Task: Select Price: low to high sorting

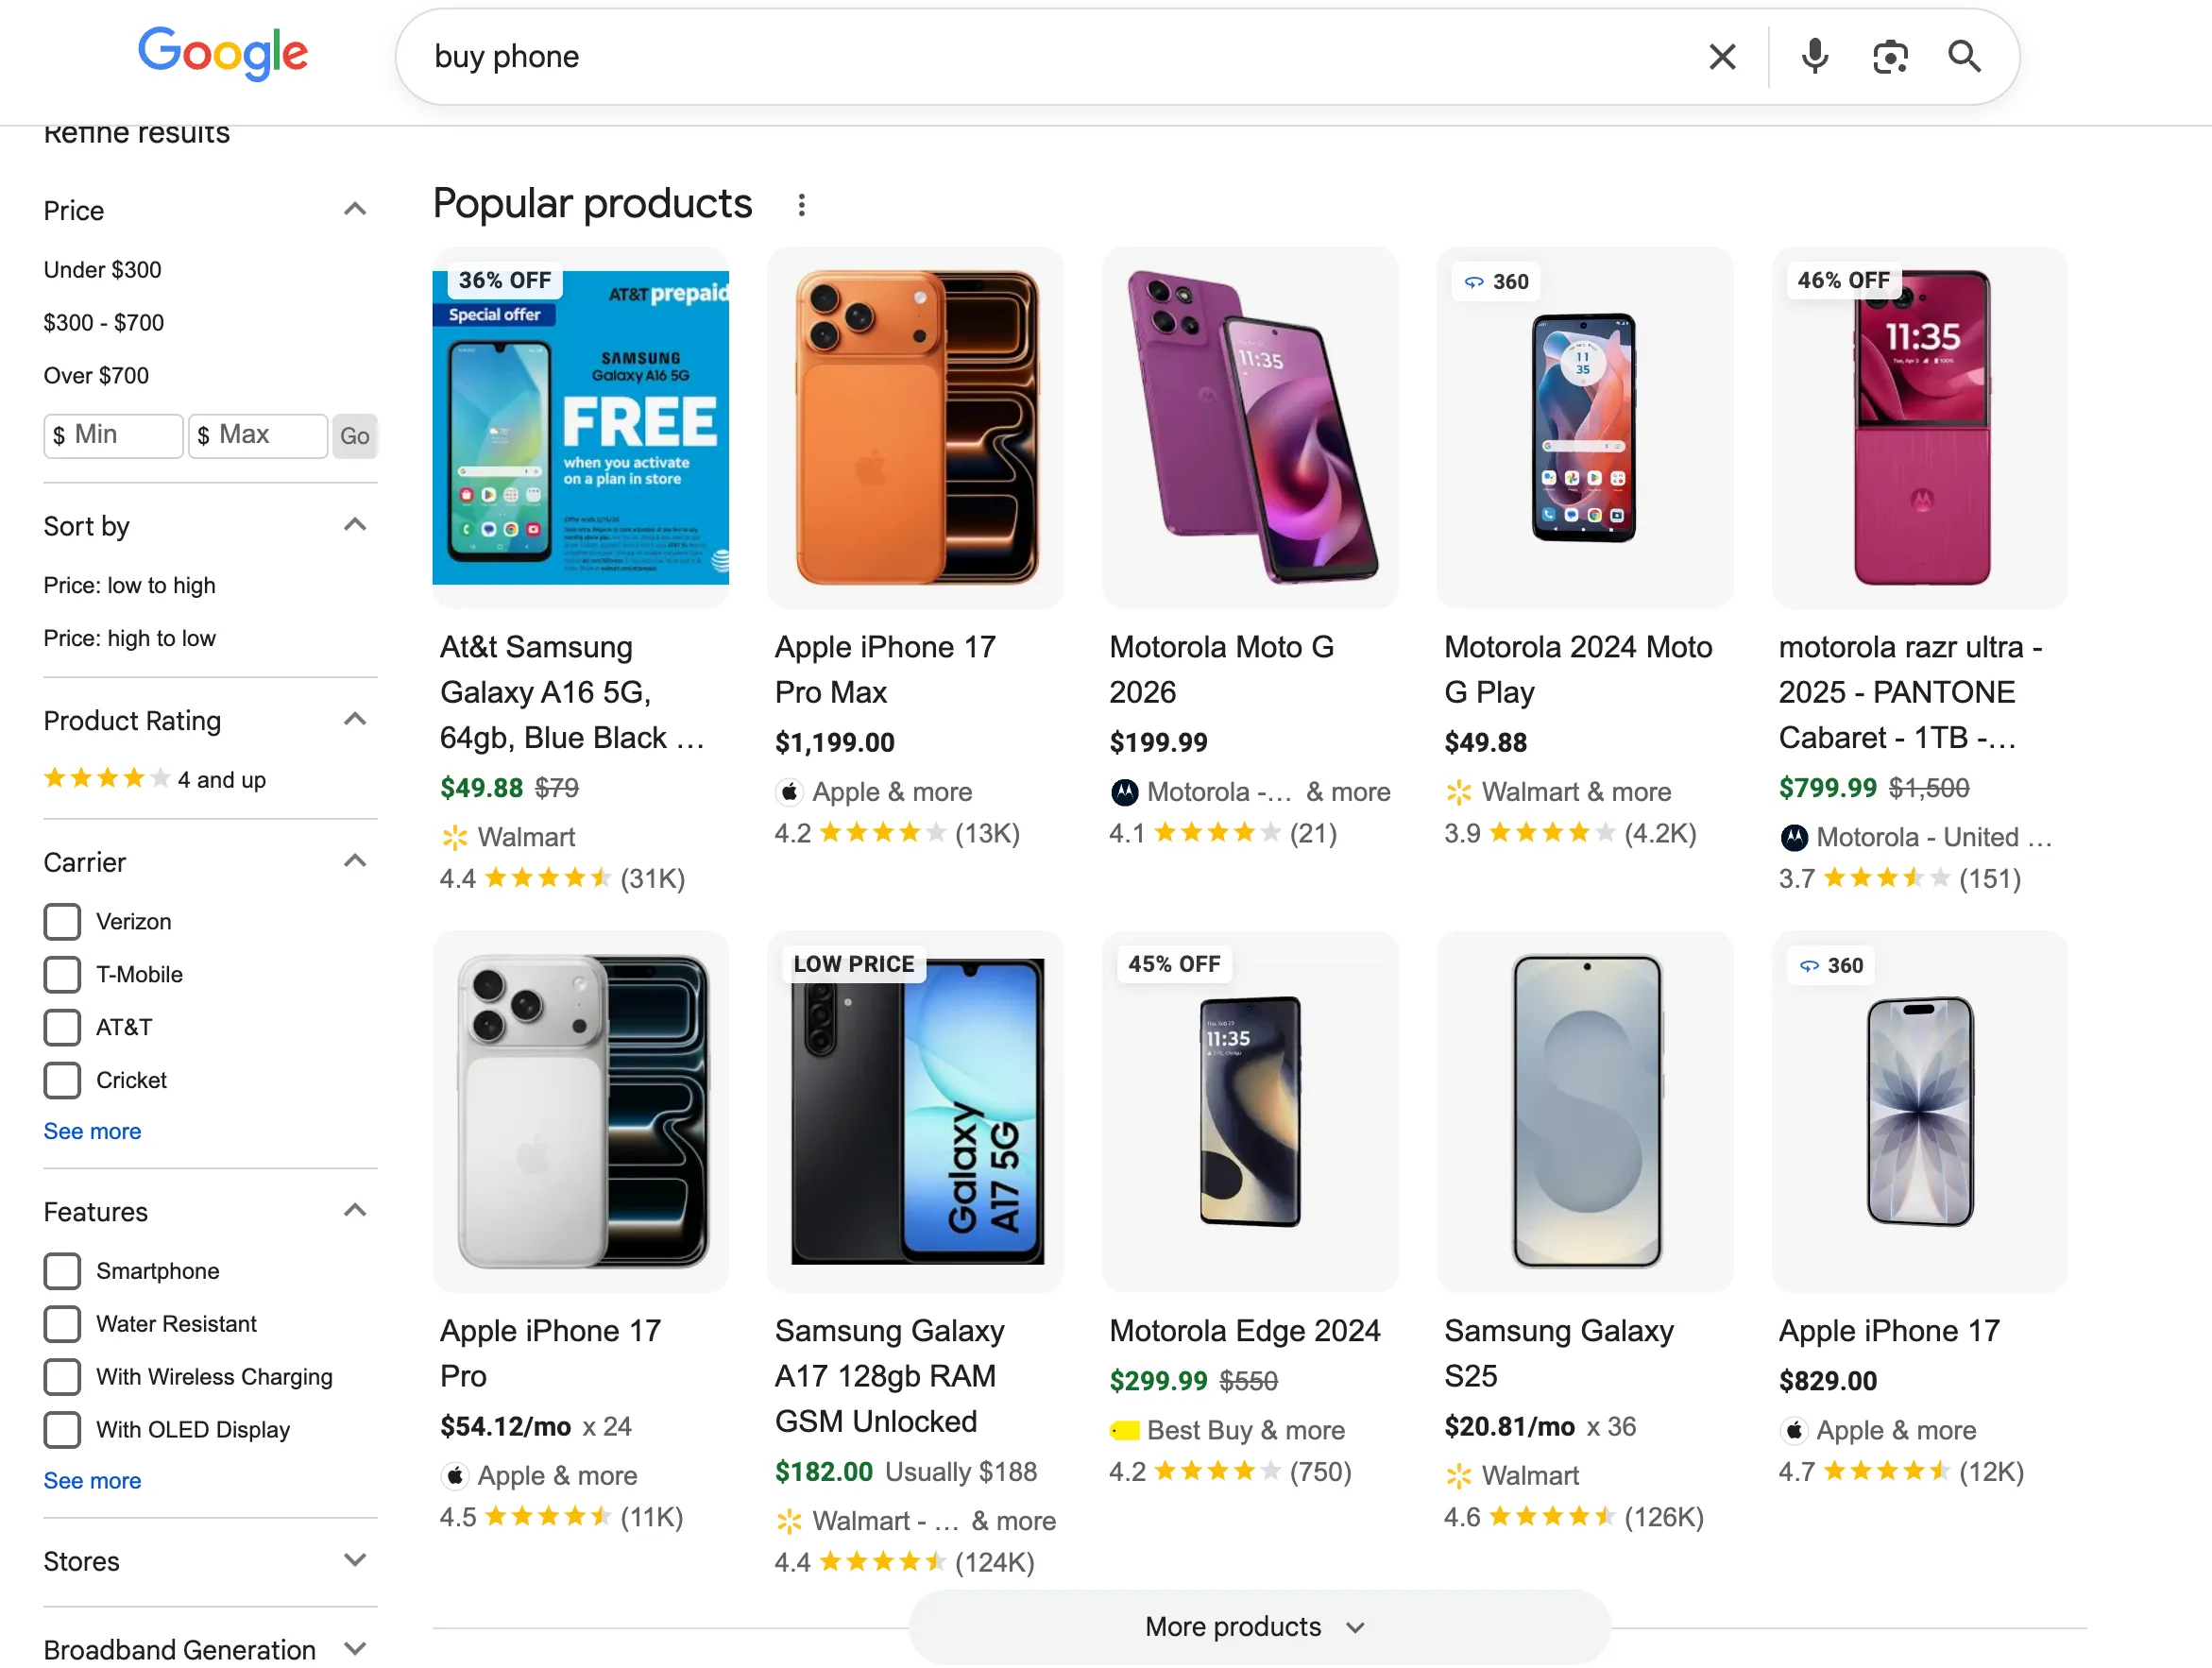Action: 129,585
